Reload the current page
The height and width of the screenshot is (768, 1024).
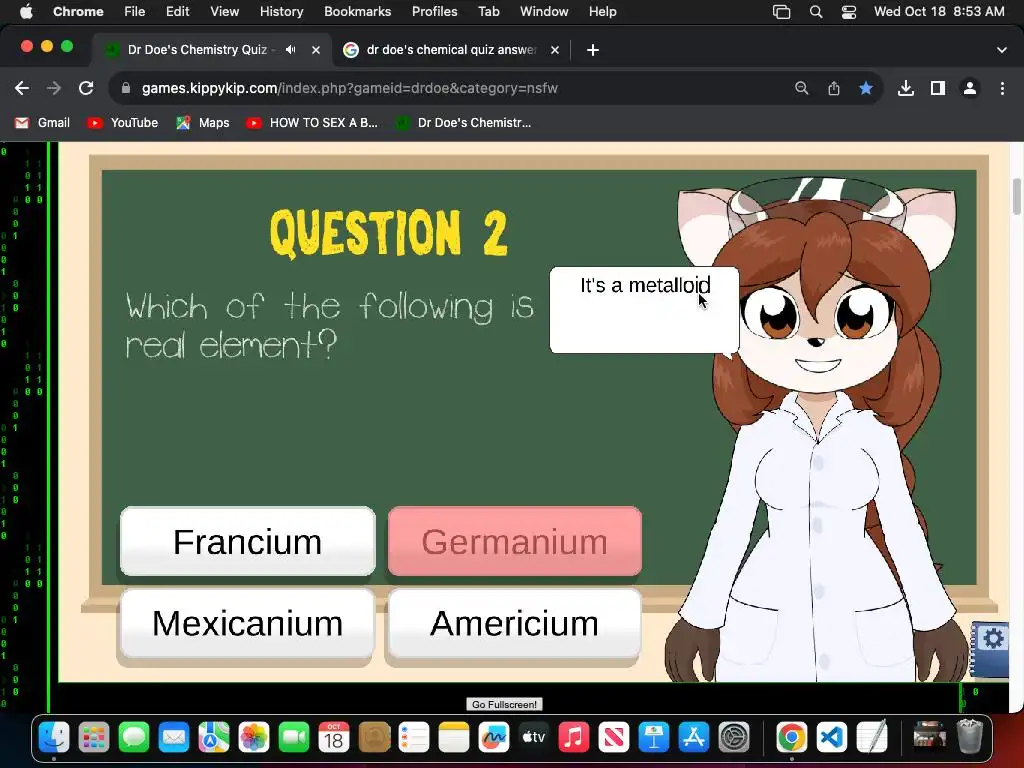pos(86,88)
